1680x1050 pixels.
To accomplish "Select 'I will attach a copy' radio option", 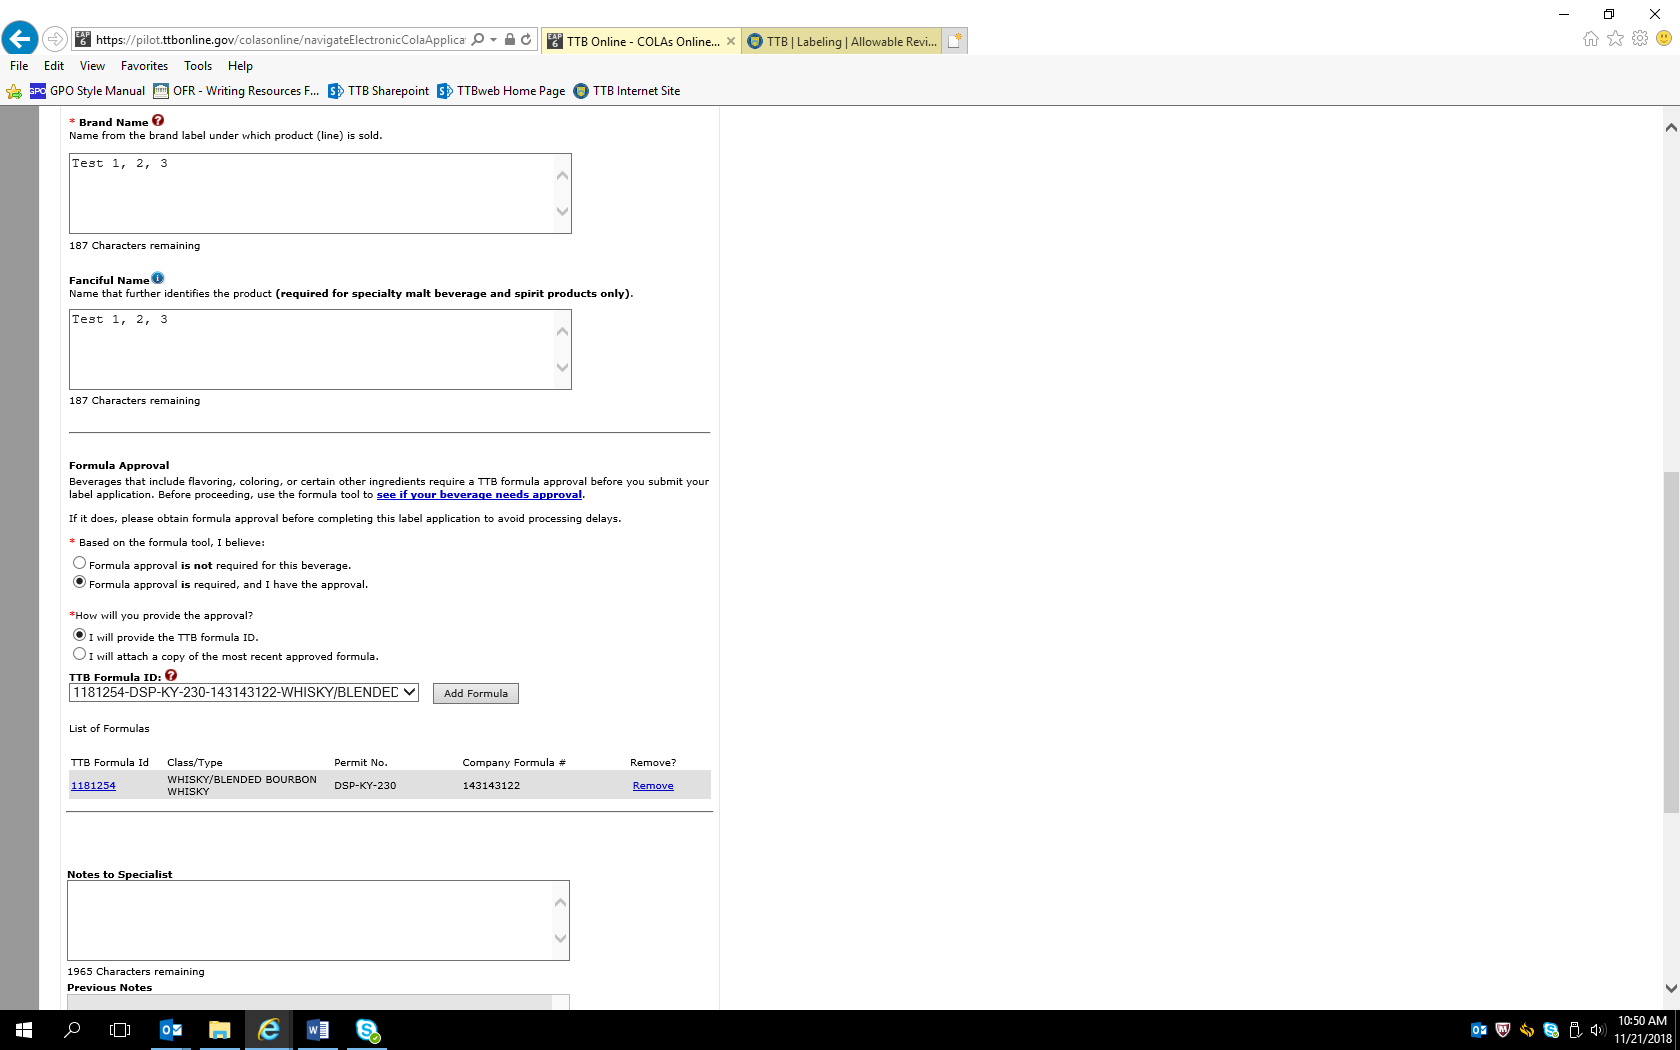I will click(80, 654).
